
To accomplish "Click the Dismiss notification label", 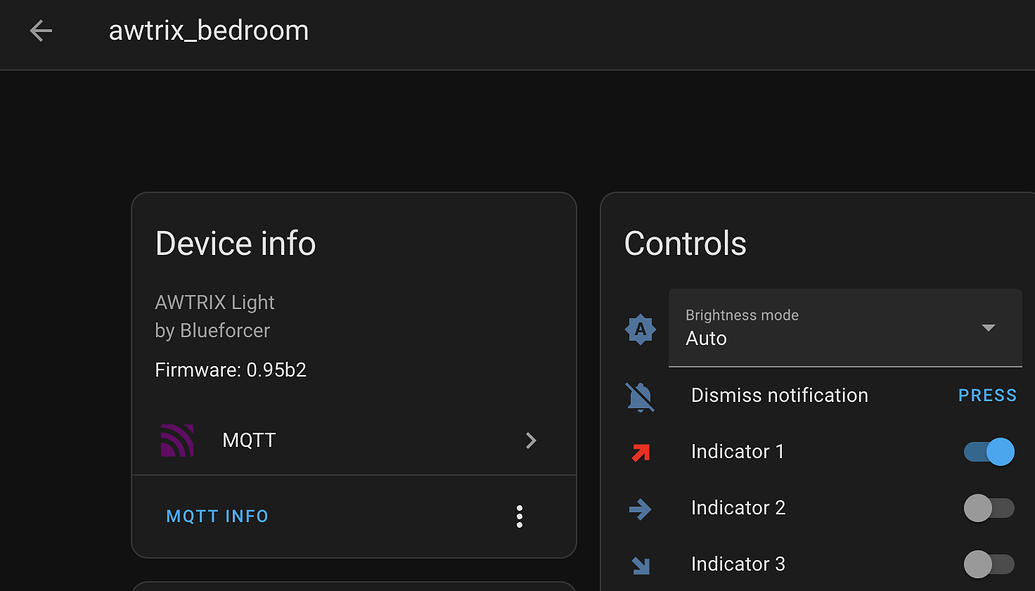I will coord(779,395).
